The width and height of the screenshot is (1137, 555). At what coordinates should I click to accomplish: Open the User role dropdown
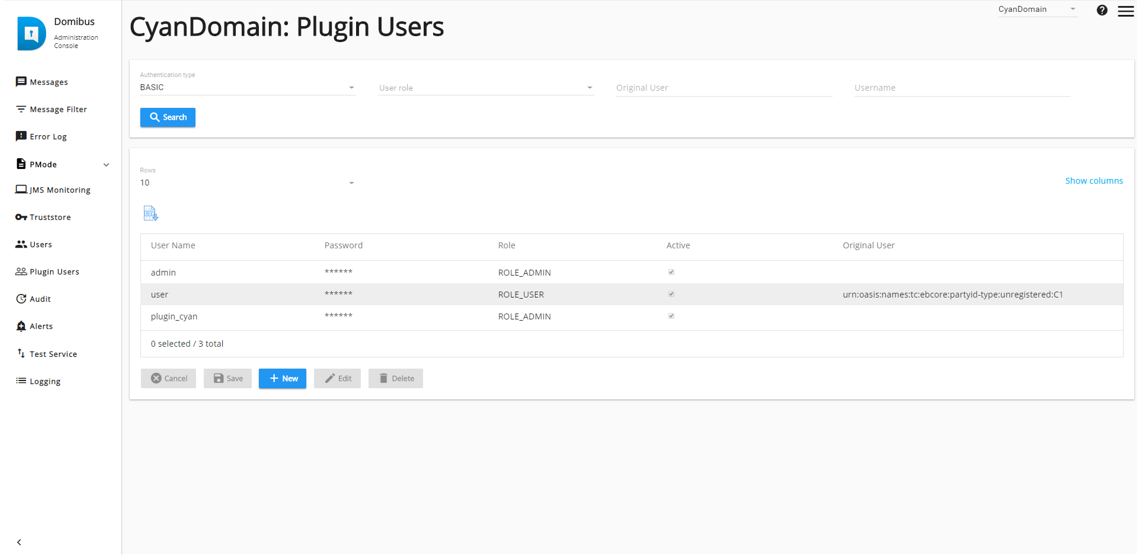[x=485, y=88]
